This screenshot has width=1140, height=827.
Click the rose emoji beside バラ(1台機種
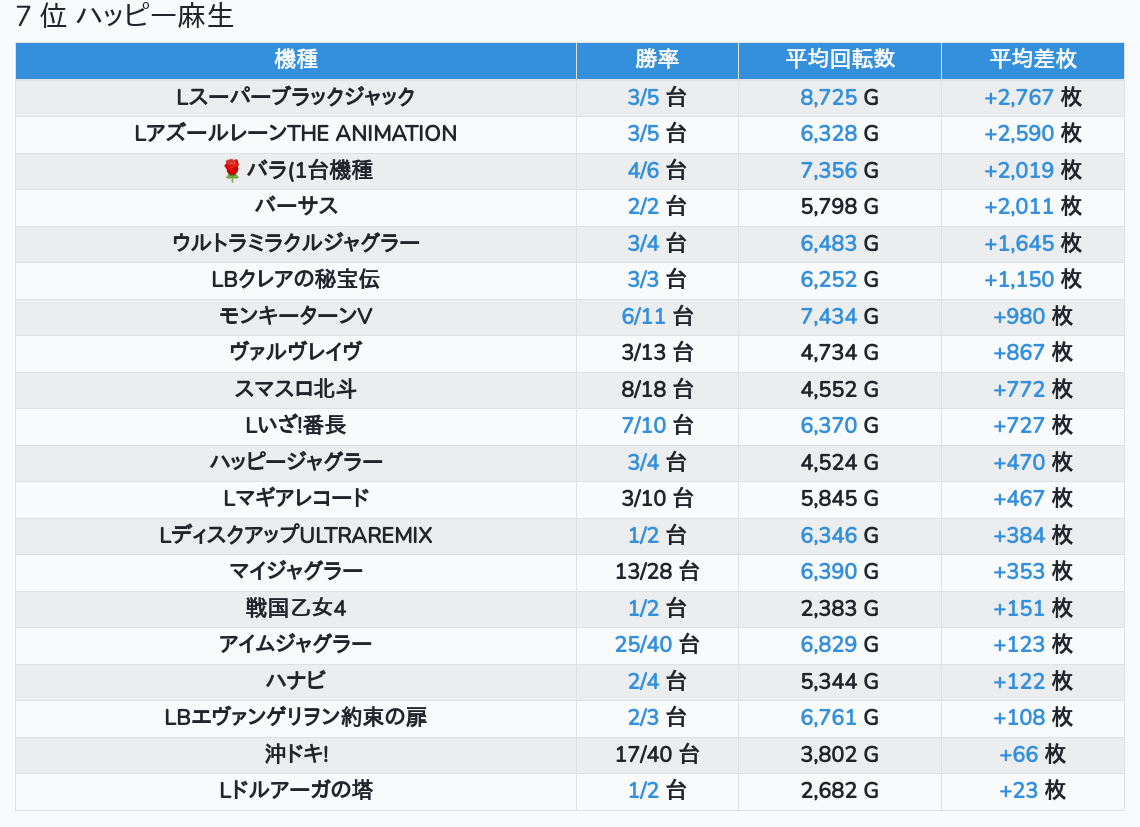[x=231, y=170]
